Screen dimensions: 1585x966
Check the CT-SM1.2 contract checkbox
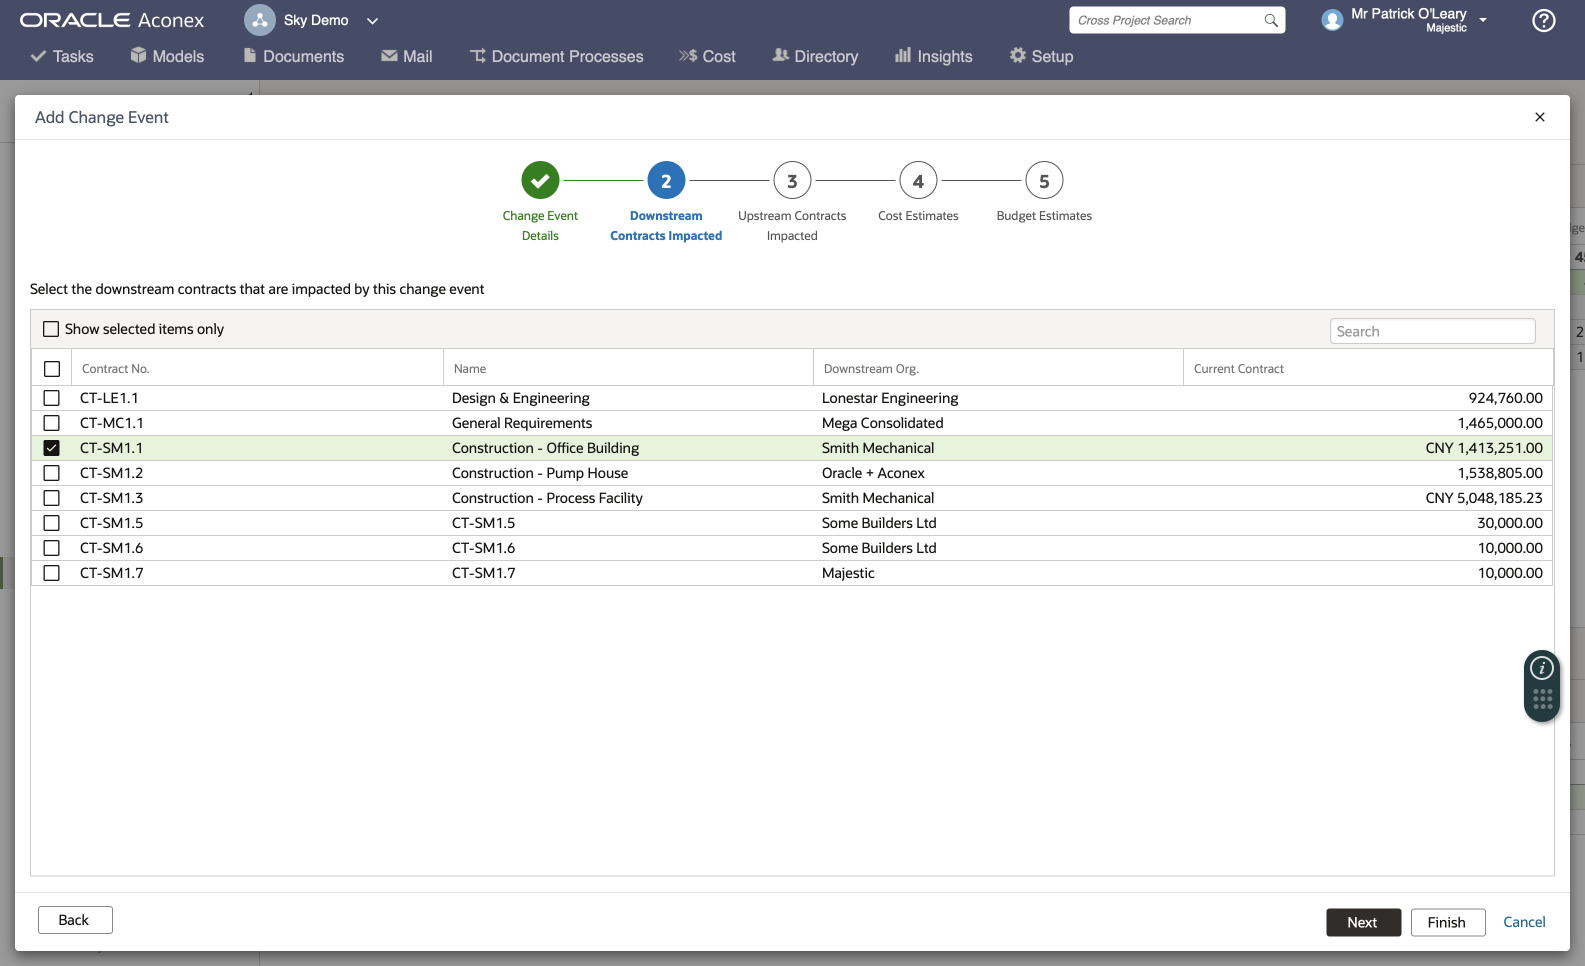coord(52,473)
